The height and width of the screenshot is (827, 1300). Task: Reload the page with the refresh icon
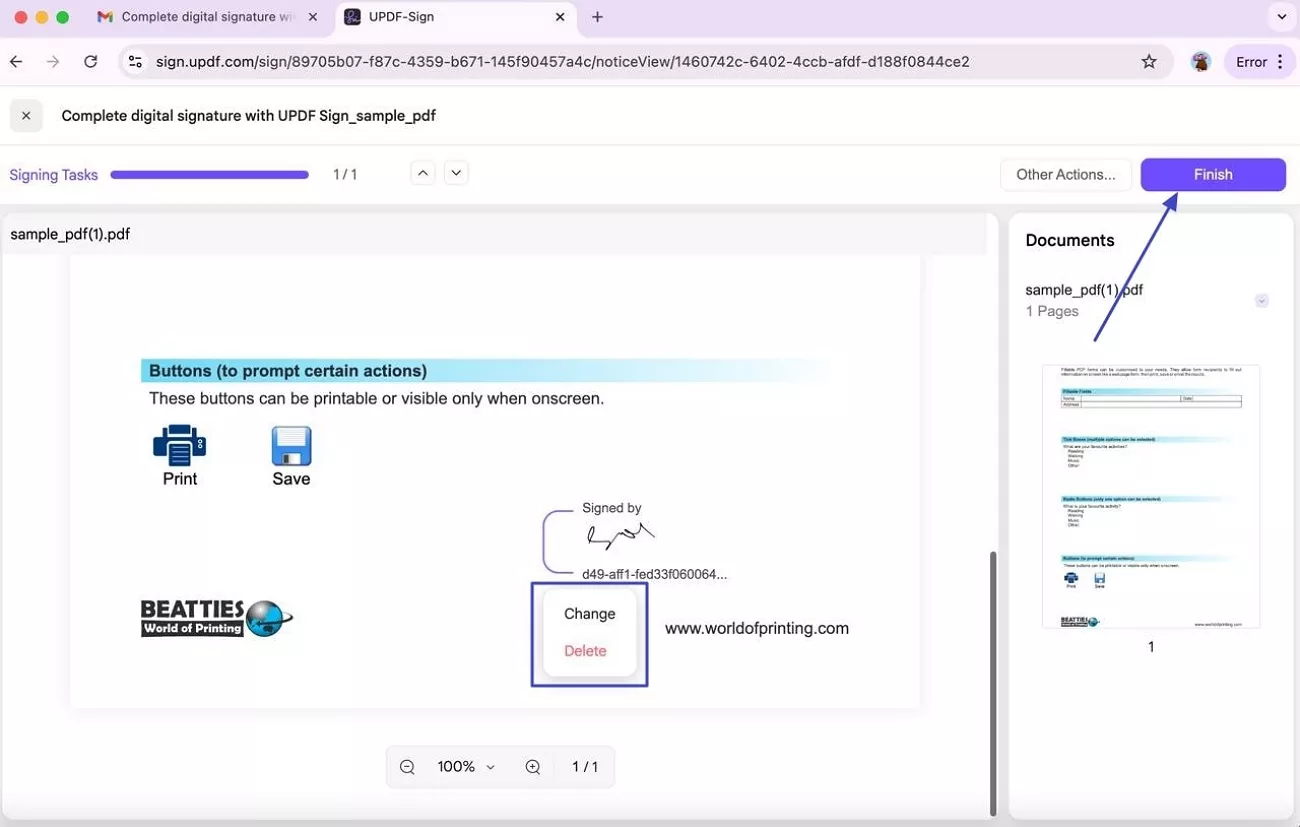pos(91,62)
